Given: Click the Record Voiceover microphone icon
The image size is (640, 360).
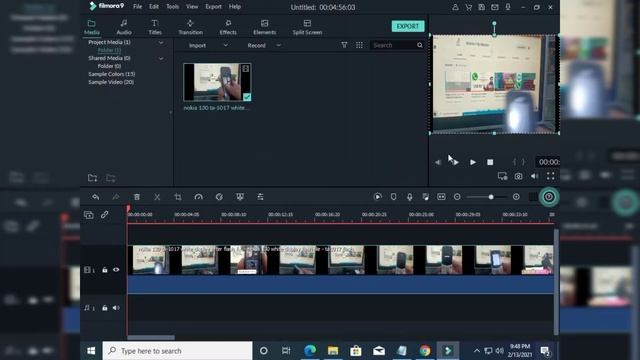Looking at the screenshot, I should coord(409,197).
